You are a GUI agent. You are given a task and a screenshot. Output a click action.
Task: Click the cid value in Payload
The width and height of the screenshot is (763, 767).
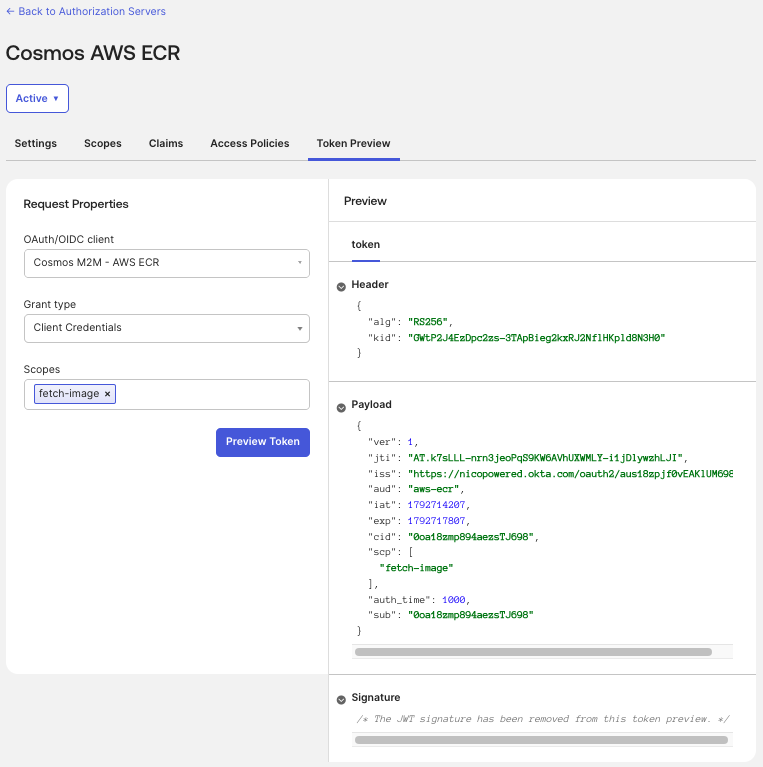coord(471,537)
